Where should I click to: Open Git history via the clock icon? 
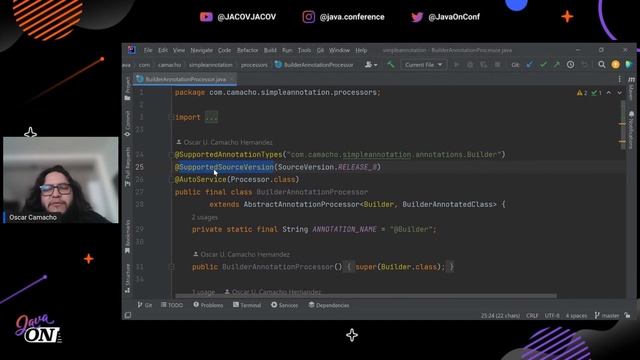pos(571,65)
